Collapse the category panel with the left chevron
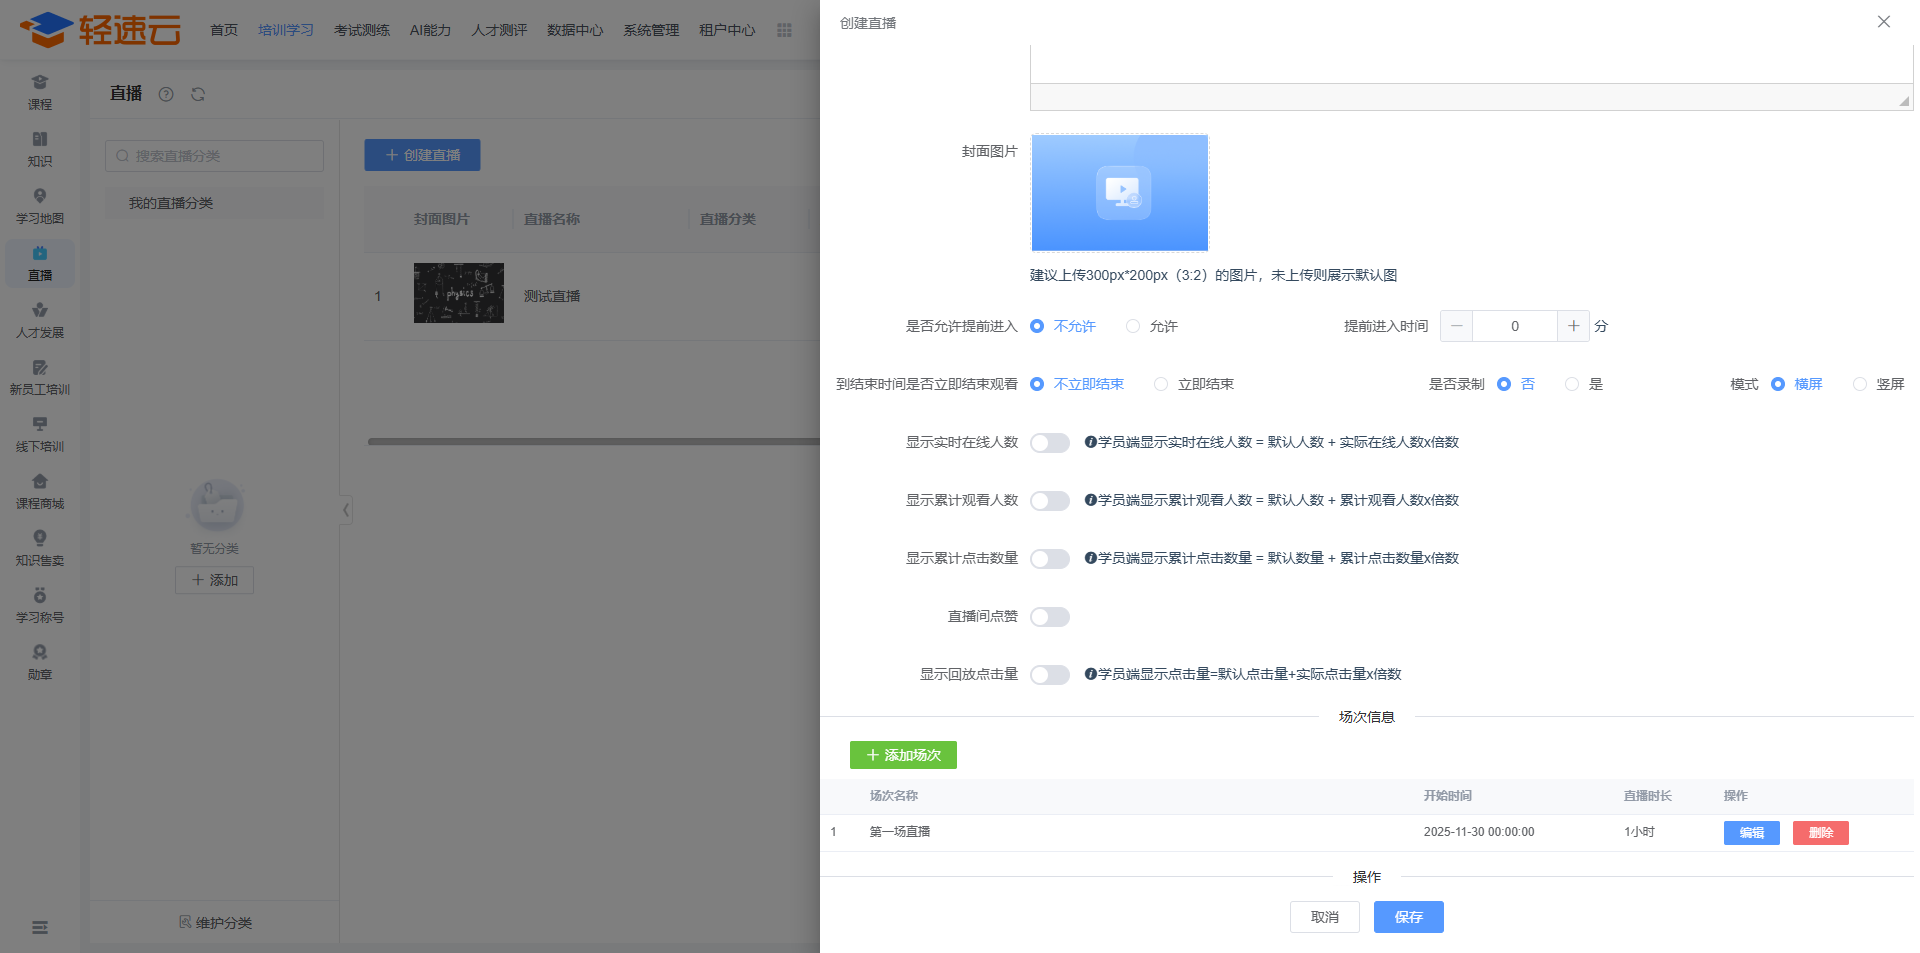The height and width of the screenshot is (953, 1920). tap(346, 510)
